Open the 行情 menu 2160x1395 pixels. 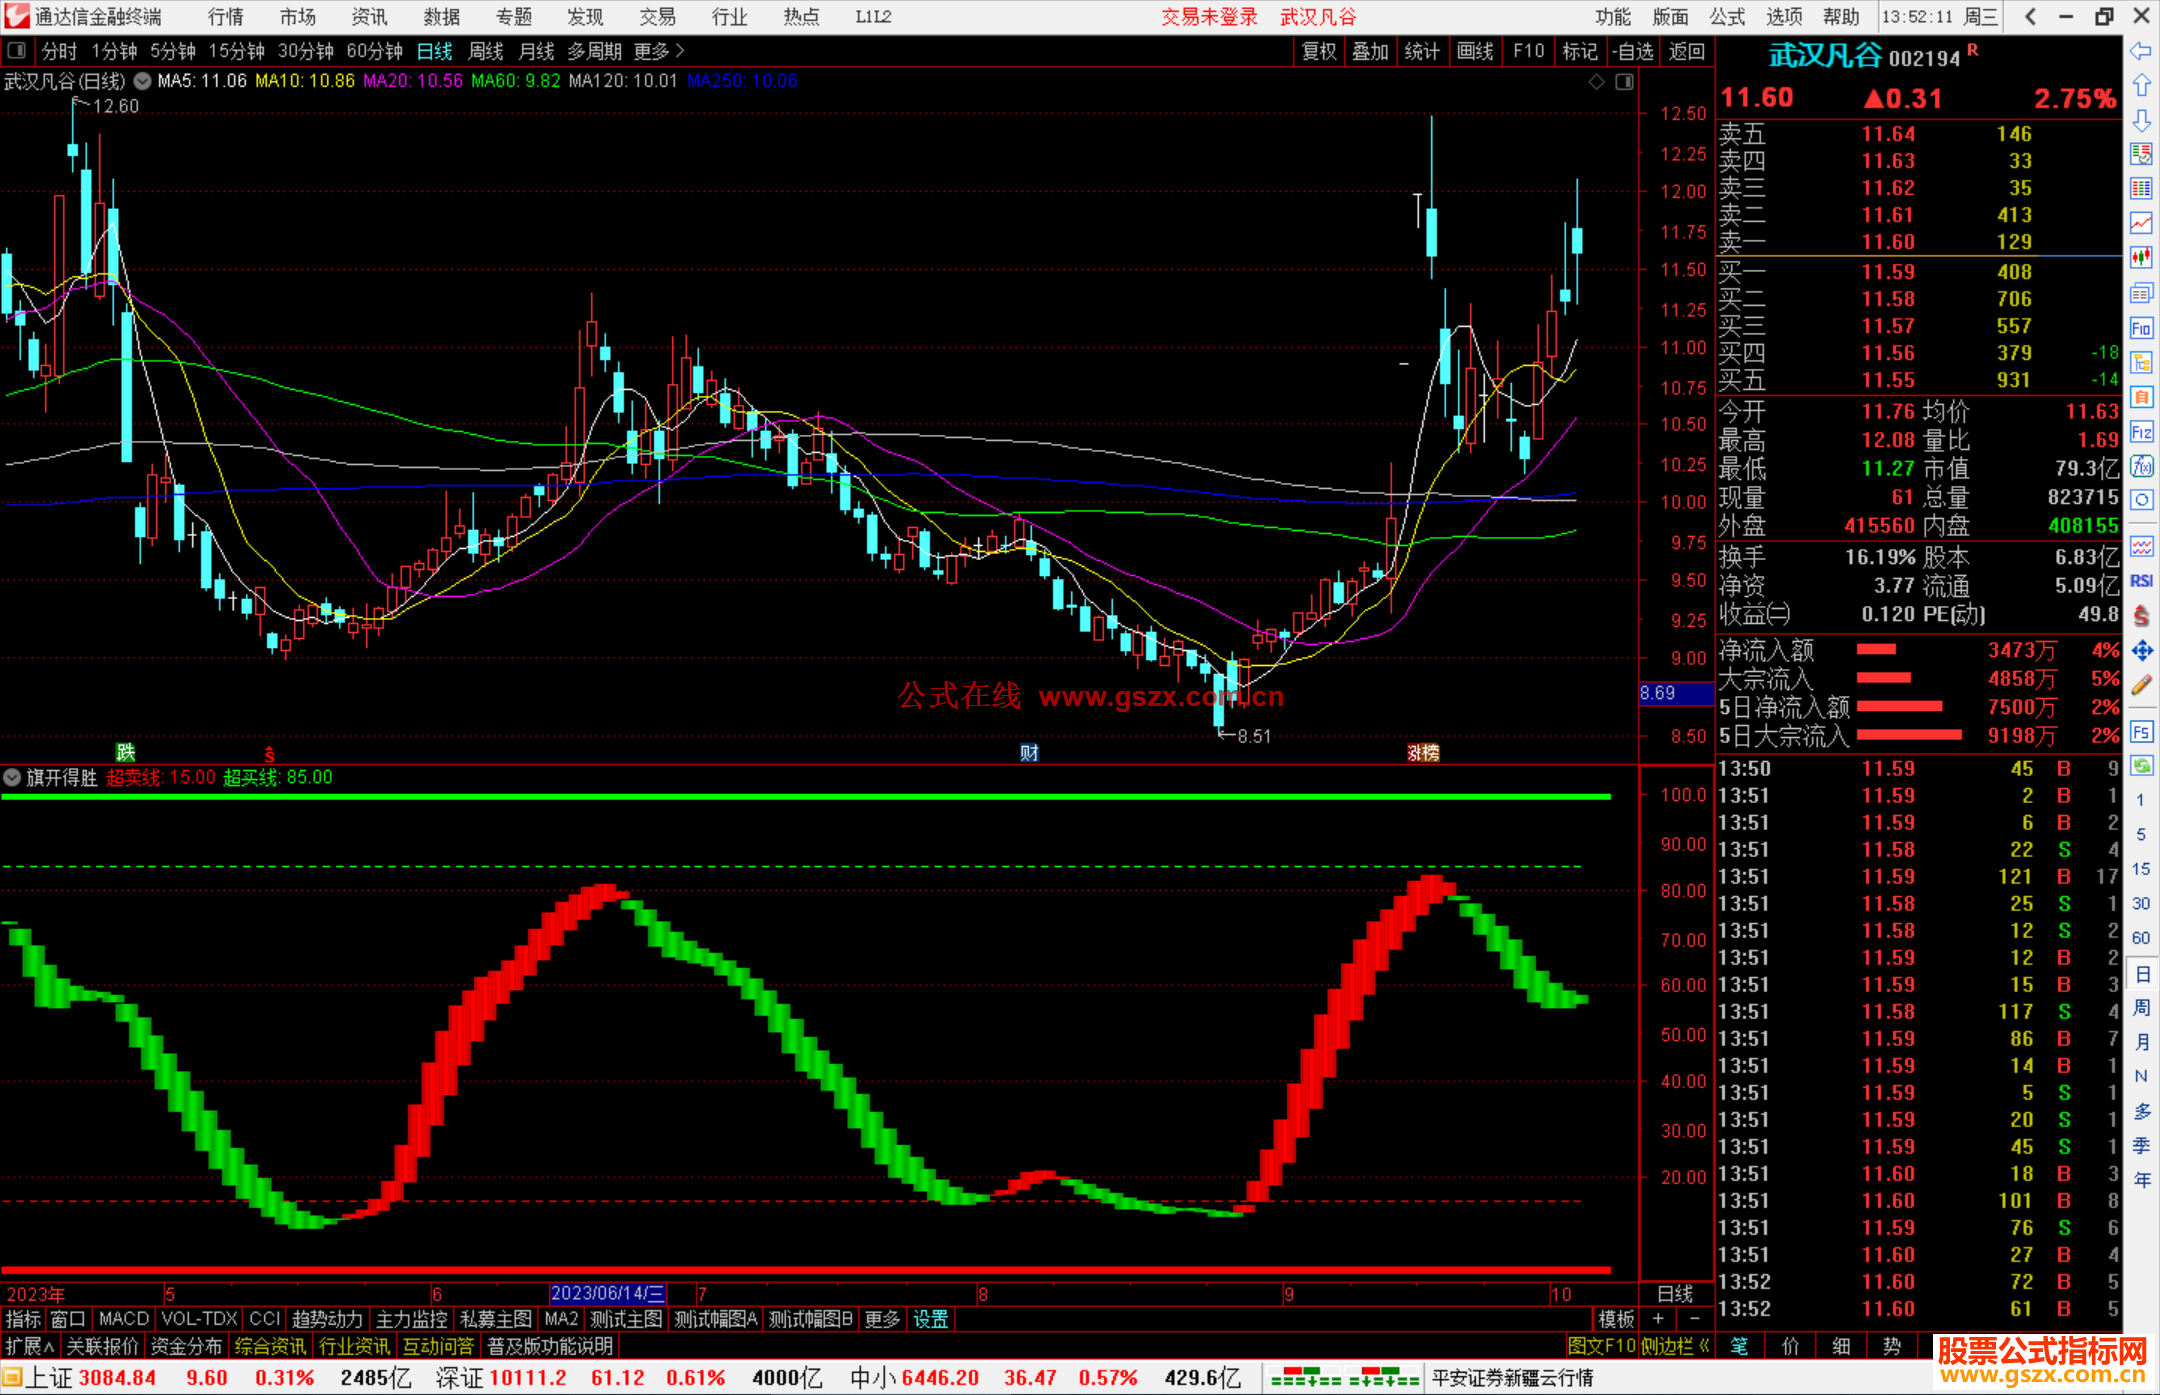[225, 17]
